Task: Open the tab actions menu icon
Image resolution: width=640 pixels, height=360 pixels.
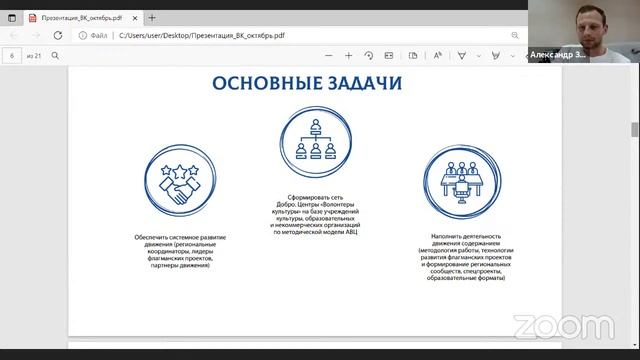Action: pyautogui.click(x=12, y=18)
